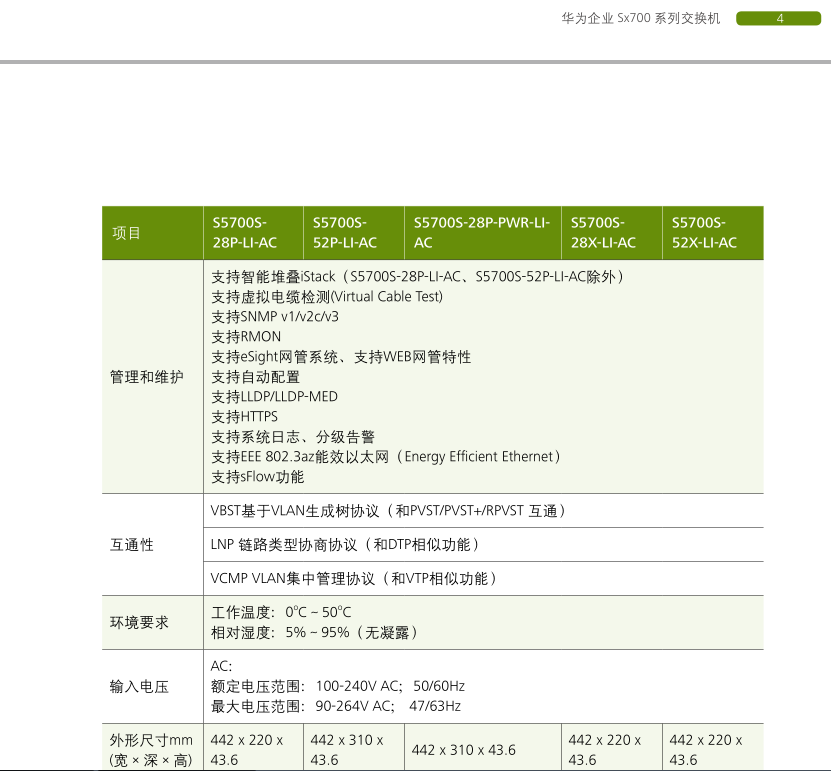Image resolution: width=831 pixels, height=771 pixels.
Task: Click column header "S5700S-52X-LI-AC"
Action: tap(713, 233)
